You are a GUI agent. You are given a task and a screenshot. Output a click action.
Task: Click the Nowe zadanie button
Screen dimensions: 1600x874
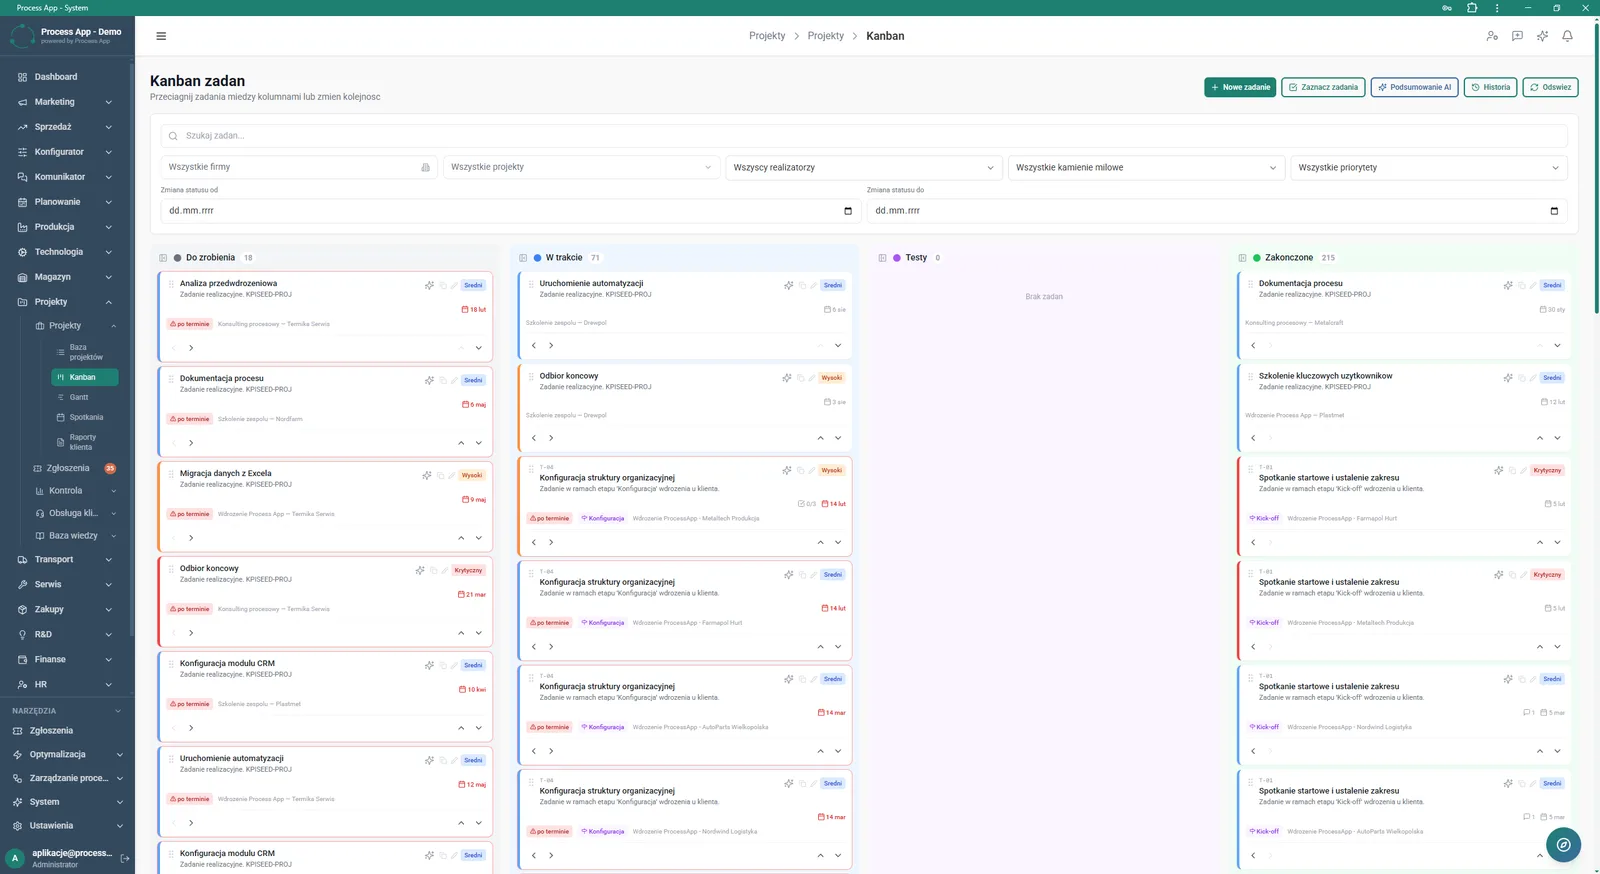click(1240, 87)
